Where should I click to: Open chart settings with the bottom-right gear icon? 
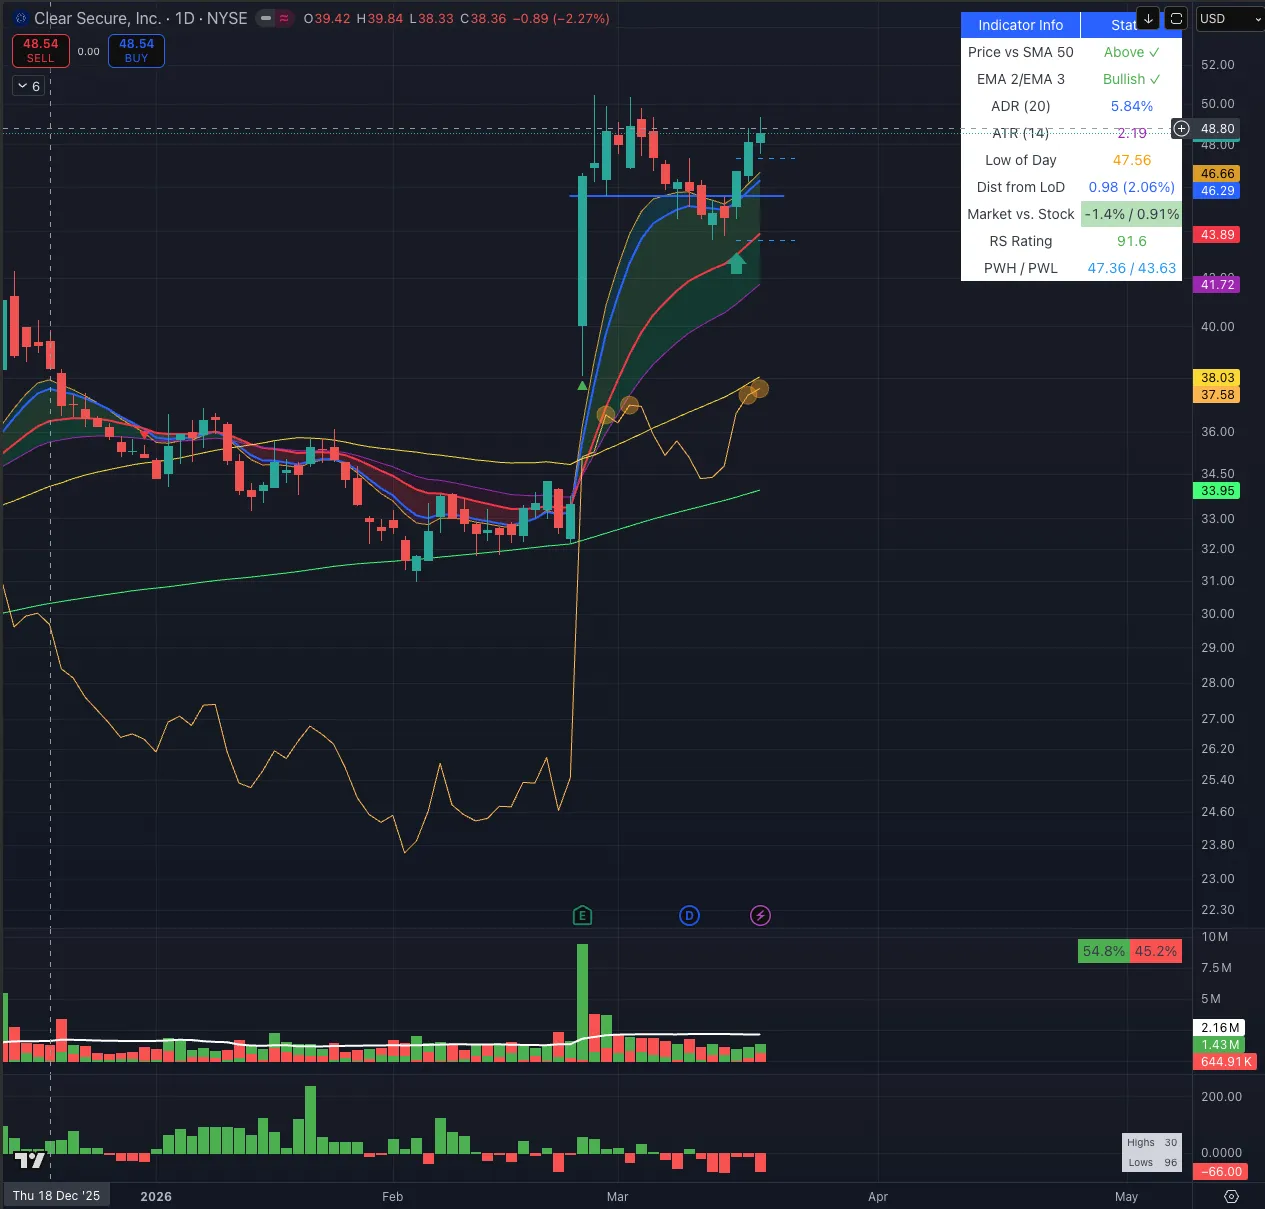(1231, 1196)
